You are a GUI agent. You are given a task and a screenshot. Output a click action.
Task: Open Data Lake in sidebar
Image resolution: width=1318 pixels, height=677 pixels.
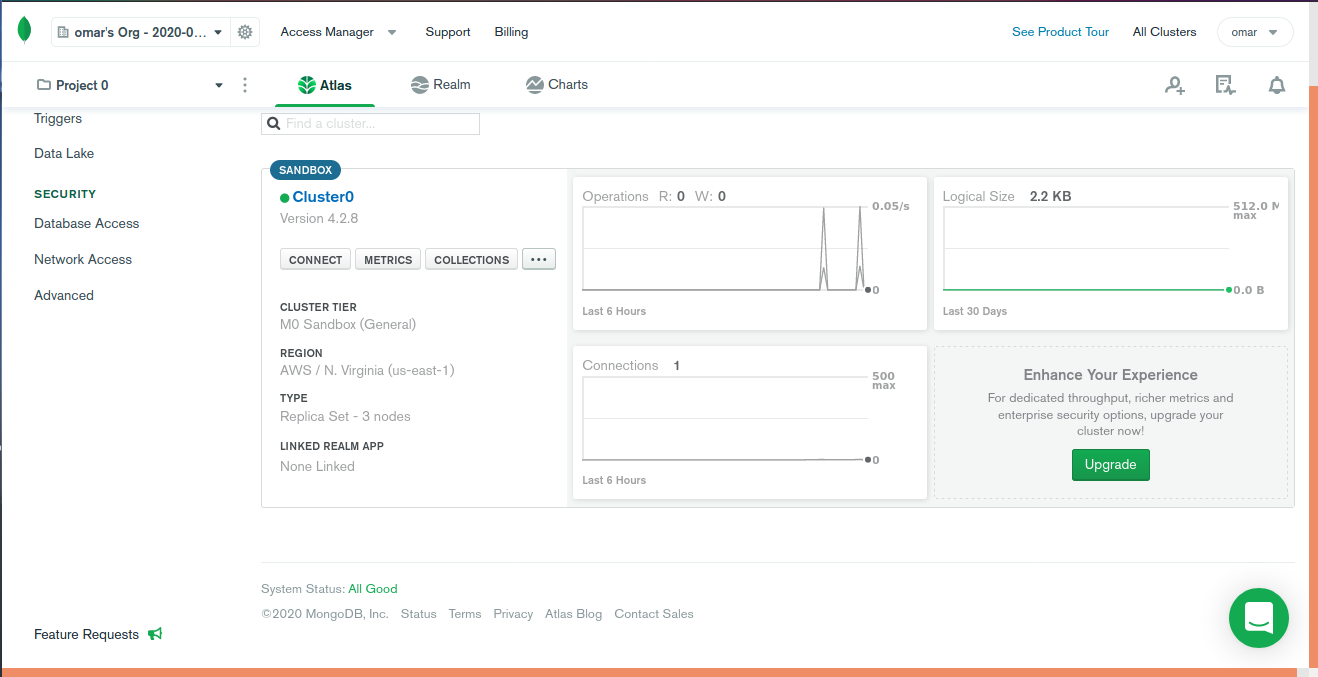tap(64, 153)
